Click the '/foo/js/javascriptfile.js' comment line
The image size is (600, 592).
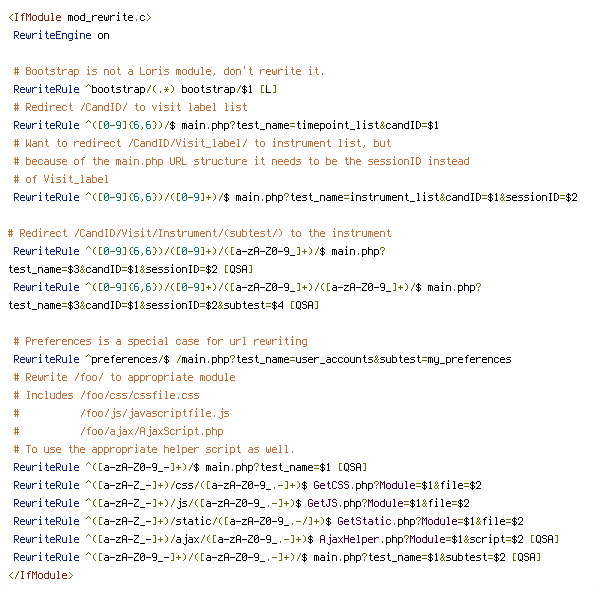click(122, 413)
